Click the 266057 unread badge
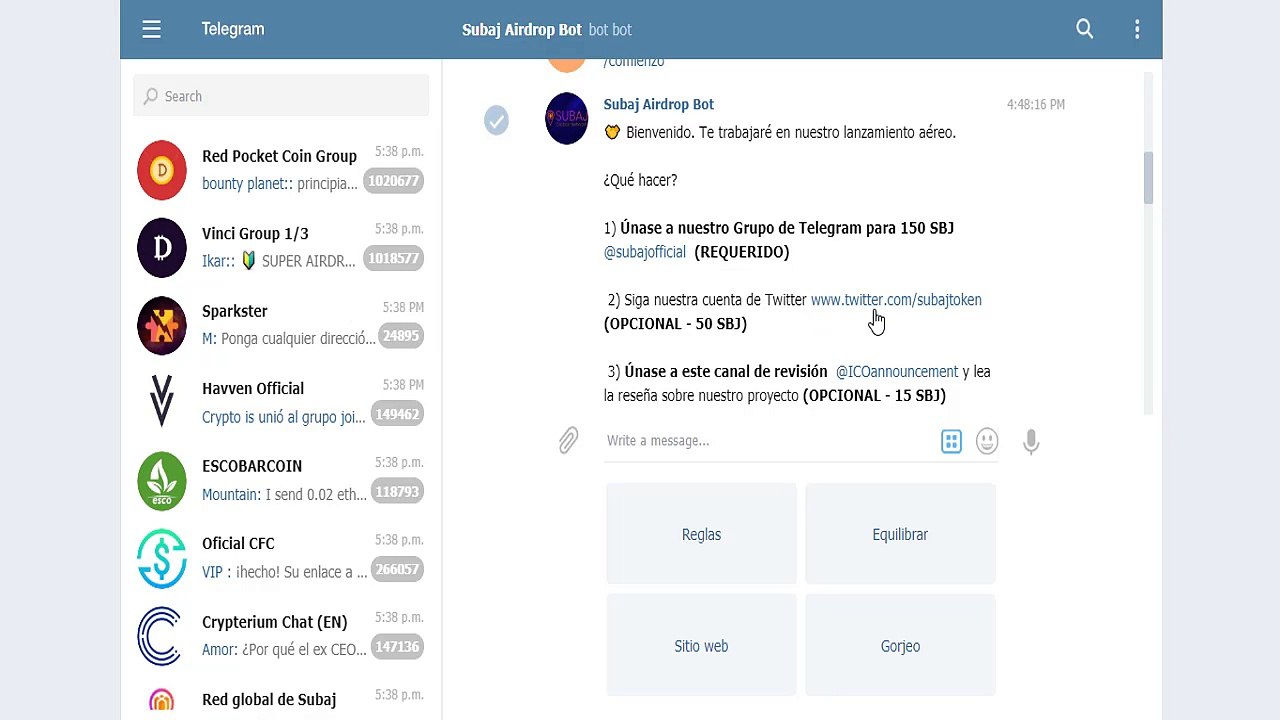 (397, 569)
